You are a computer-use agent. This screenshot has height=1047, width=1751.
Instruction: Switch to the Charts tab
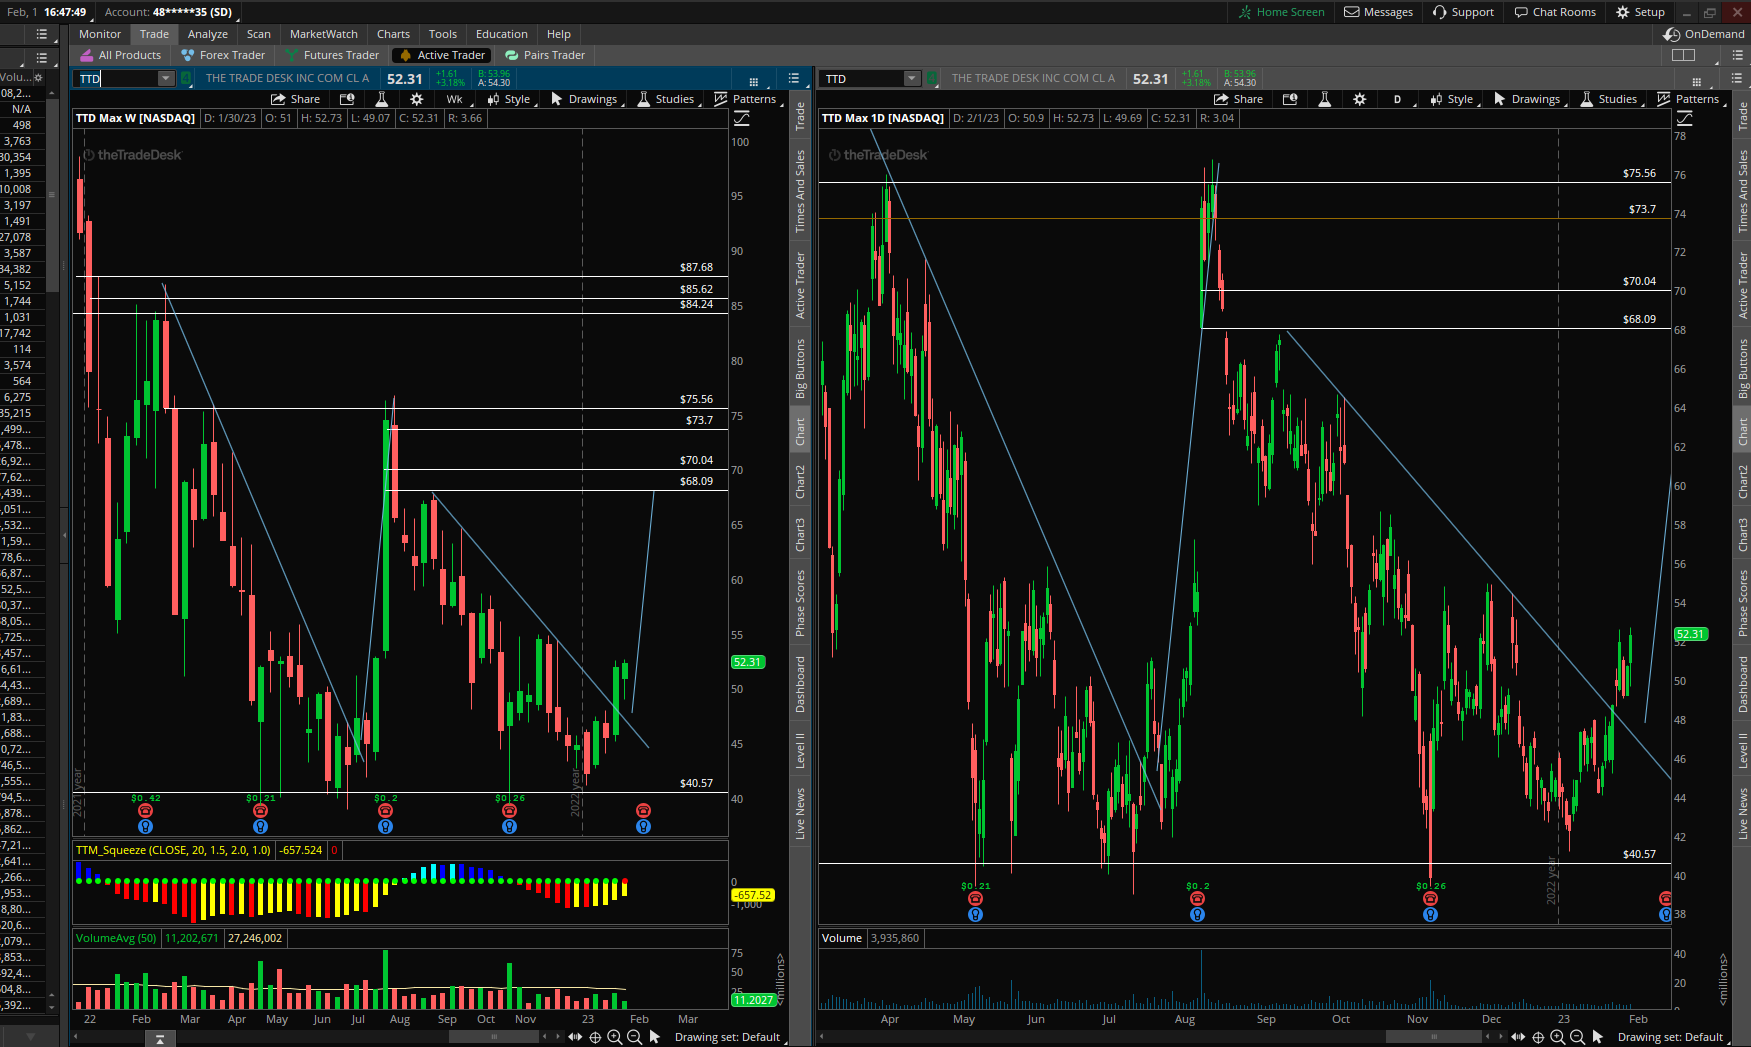[x=394, y=34]
